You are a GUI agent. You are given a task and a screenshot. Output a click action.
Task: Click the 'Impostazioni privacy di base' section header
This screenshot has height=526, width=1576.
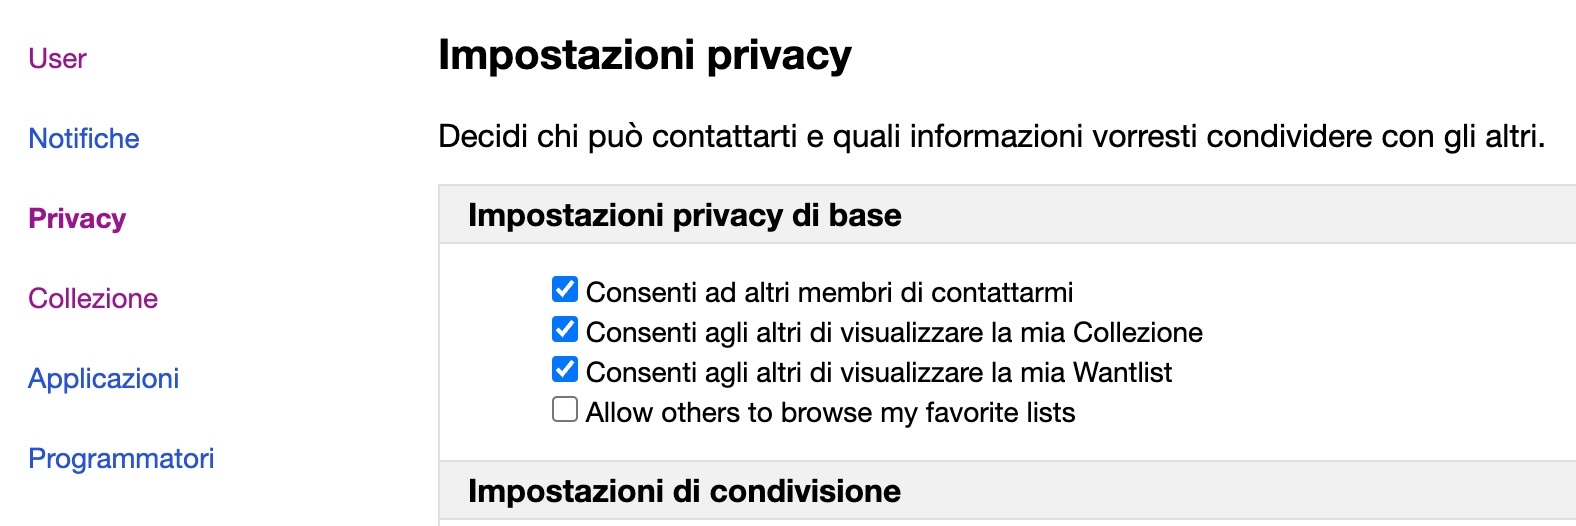[685, 215]
